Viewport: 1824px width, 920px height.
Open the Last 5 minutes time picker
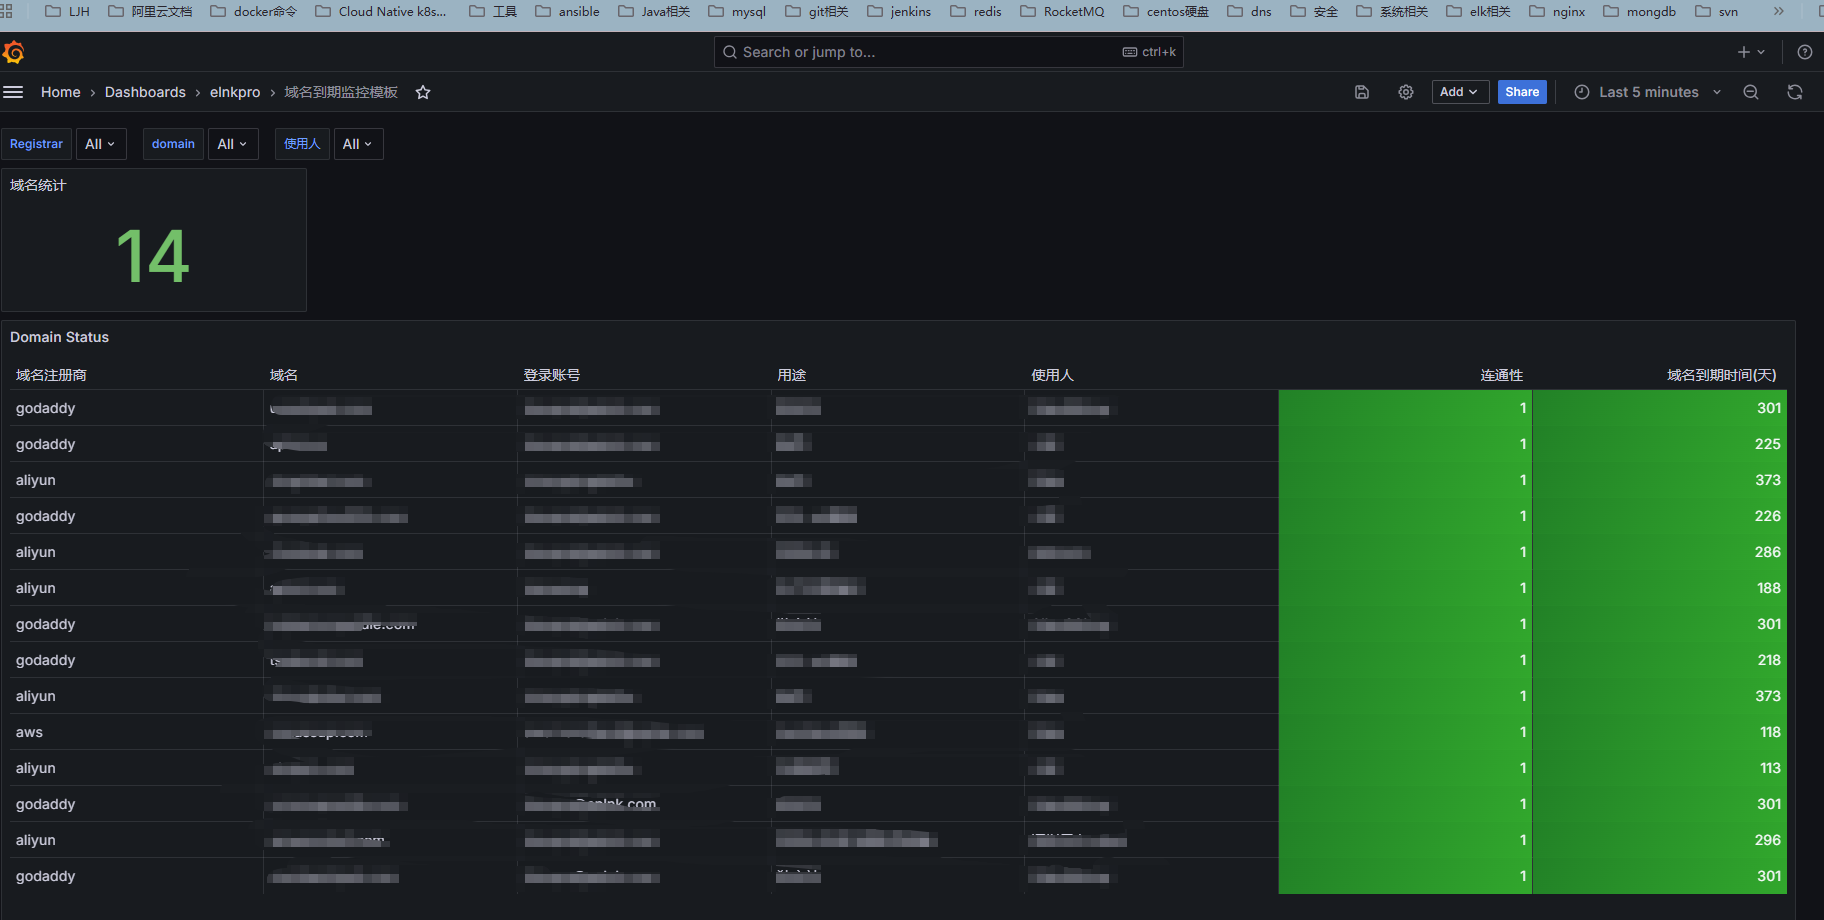tap(1648, 92)
